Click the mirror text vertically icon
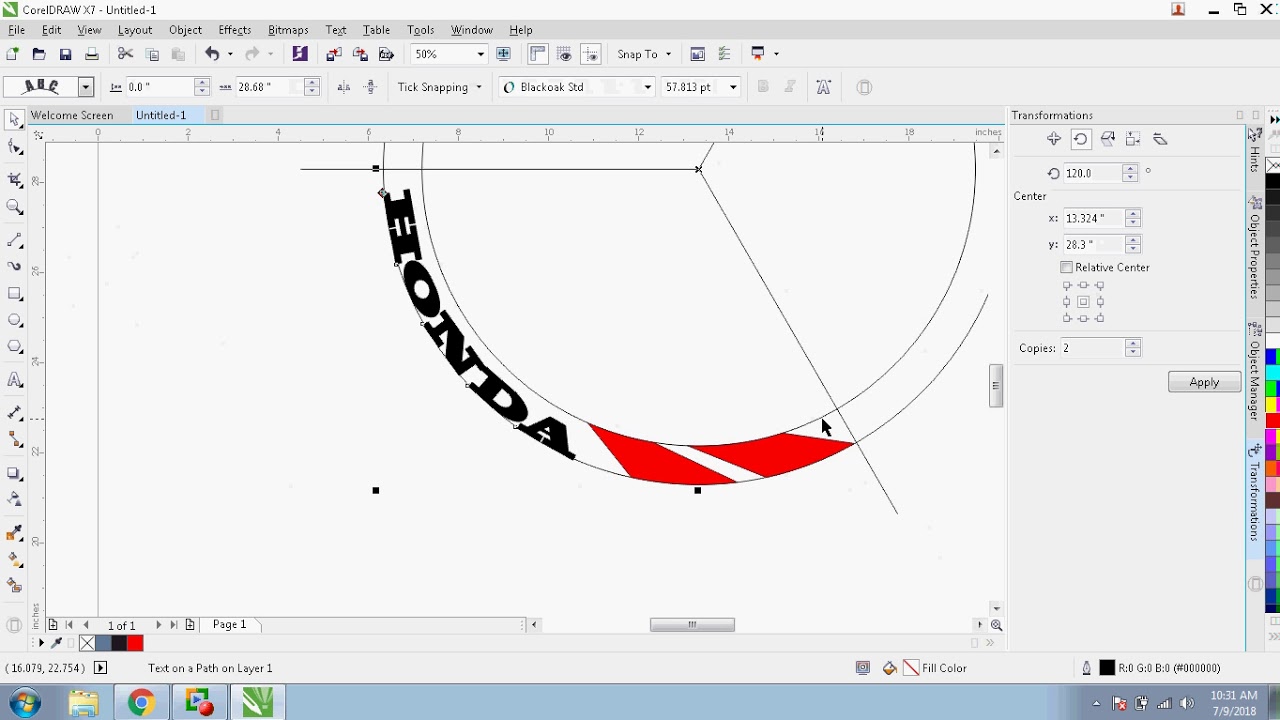Screen dimensions: 1280x720 (x=370, y=87)
